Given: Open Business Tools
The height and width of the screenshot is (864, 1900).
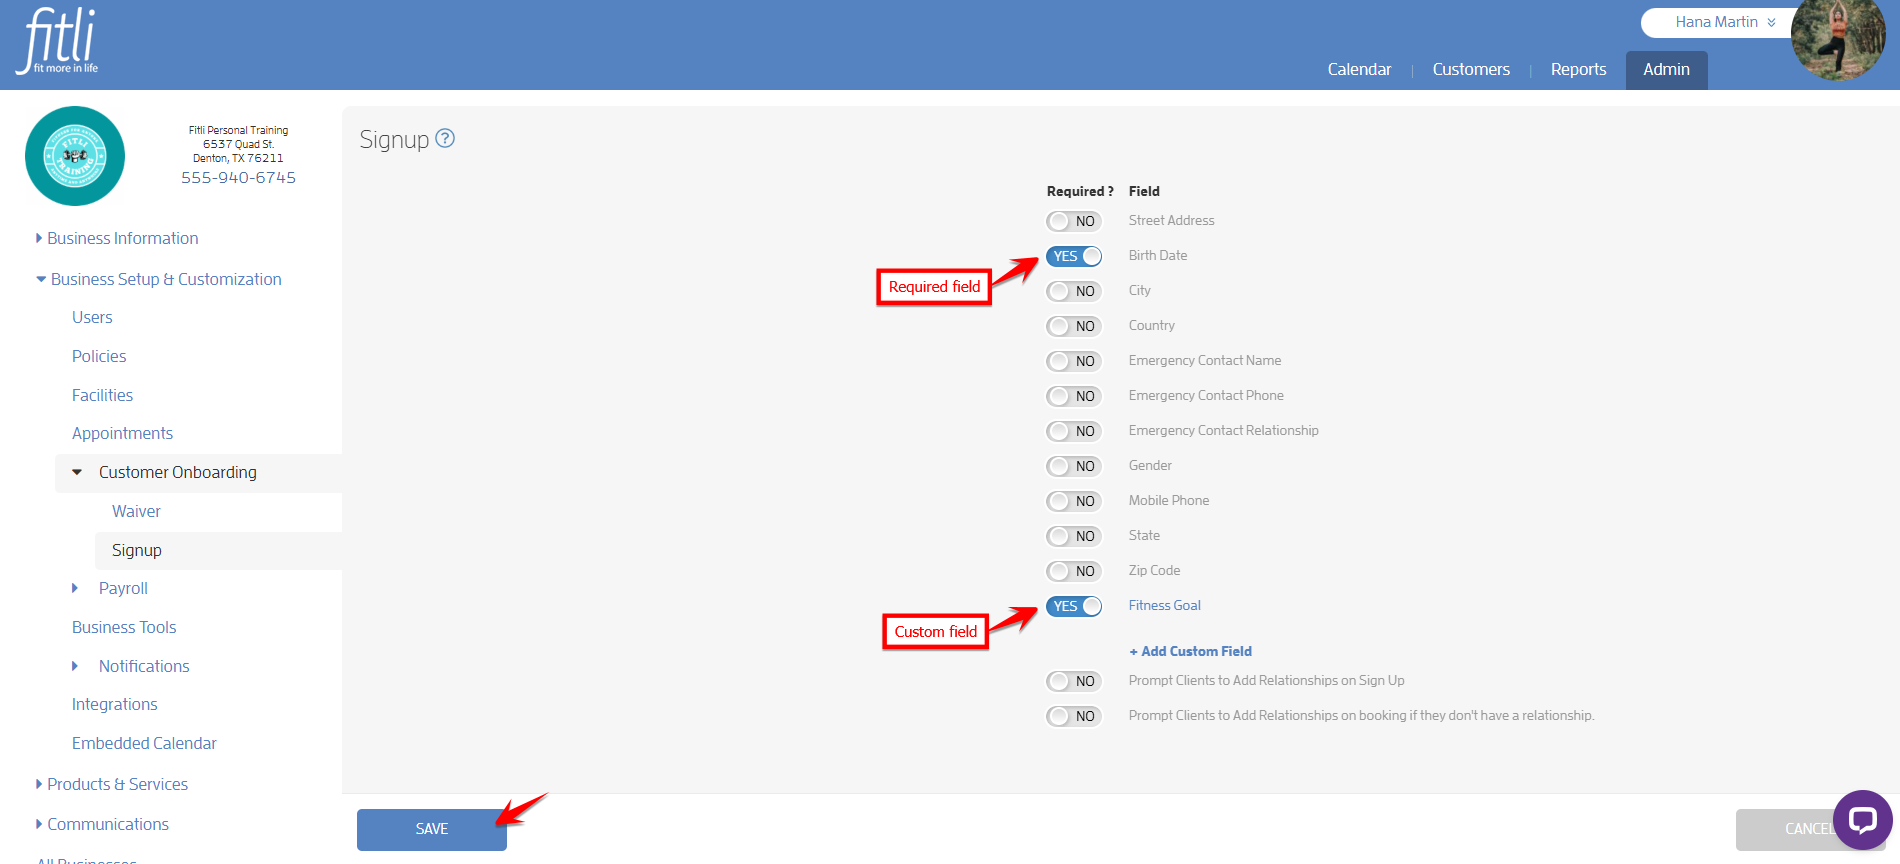Looking at the screenshot, I should coord(124,627).
